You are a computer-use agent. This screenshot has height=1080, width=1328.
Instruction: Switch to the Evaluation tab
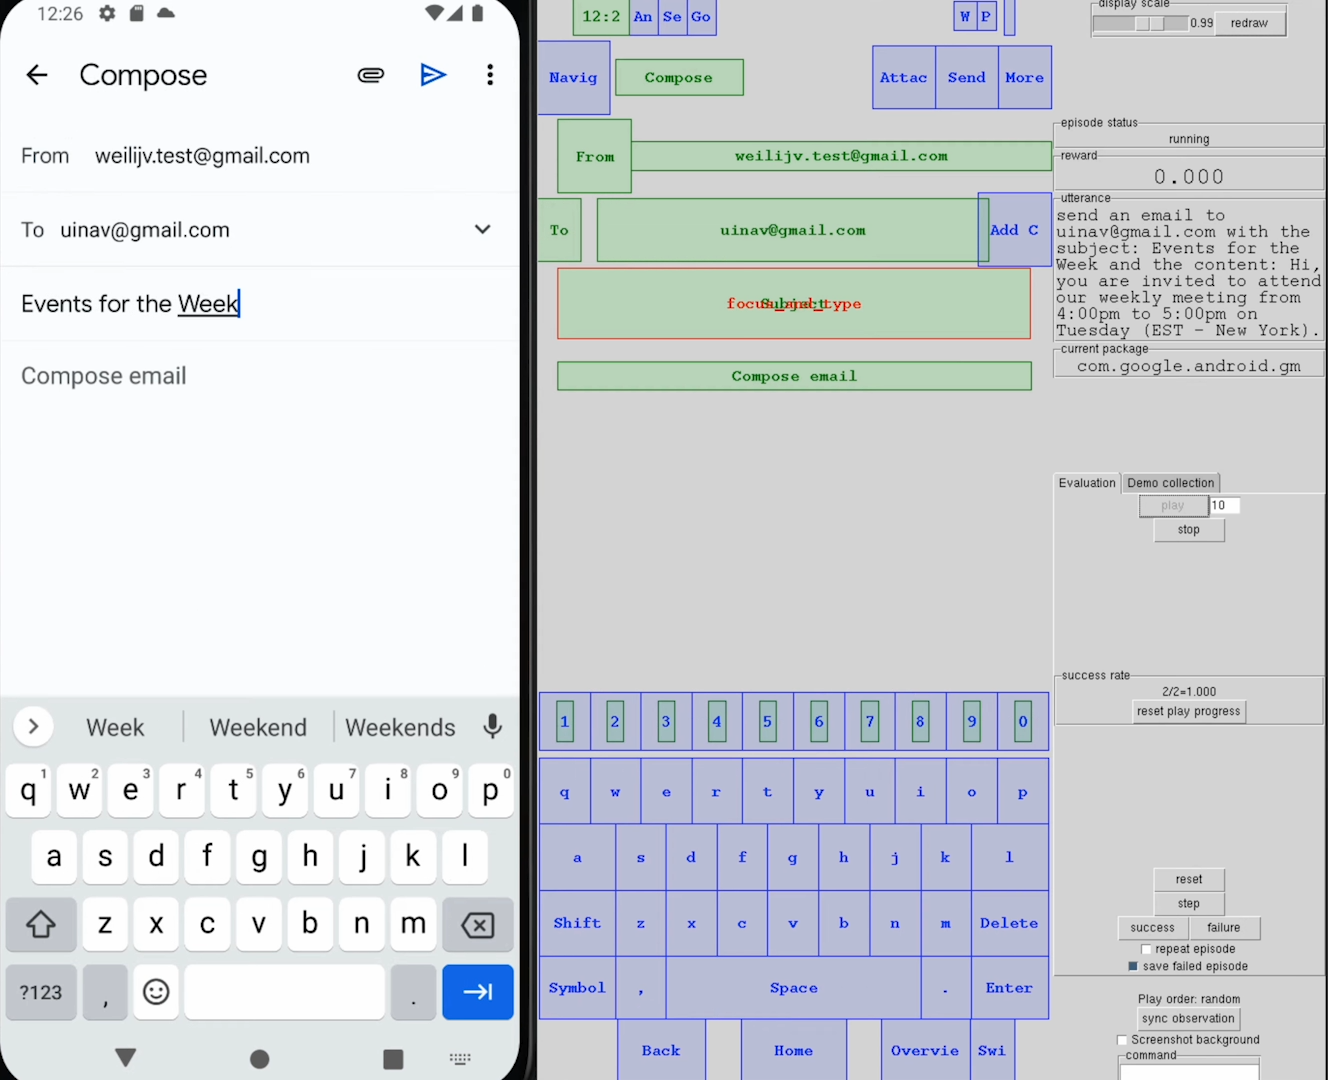coord(1087,483)
